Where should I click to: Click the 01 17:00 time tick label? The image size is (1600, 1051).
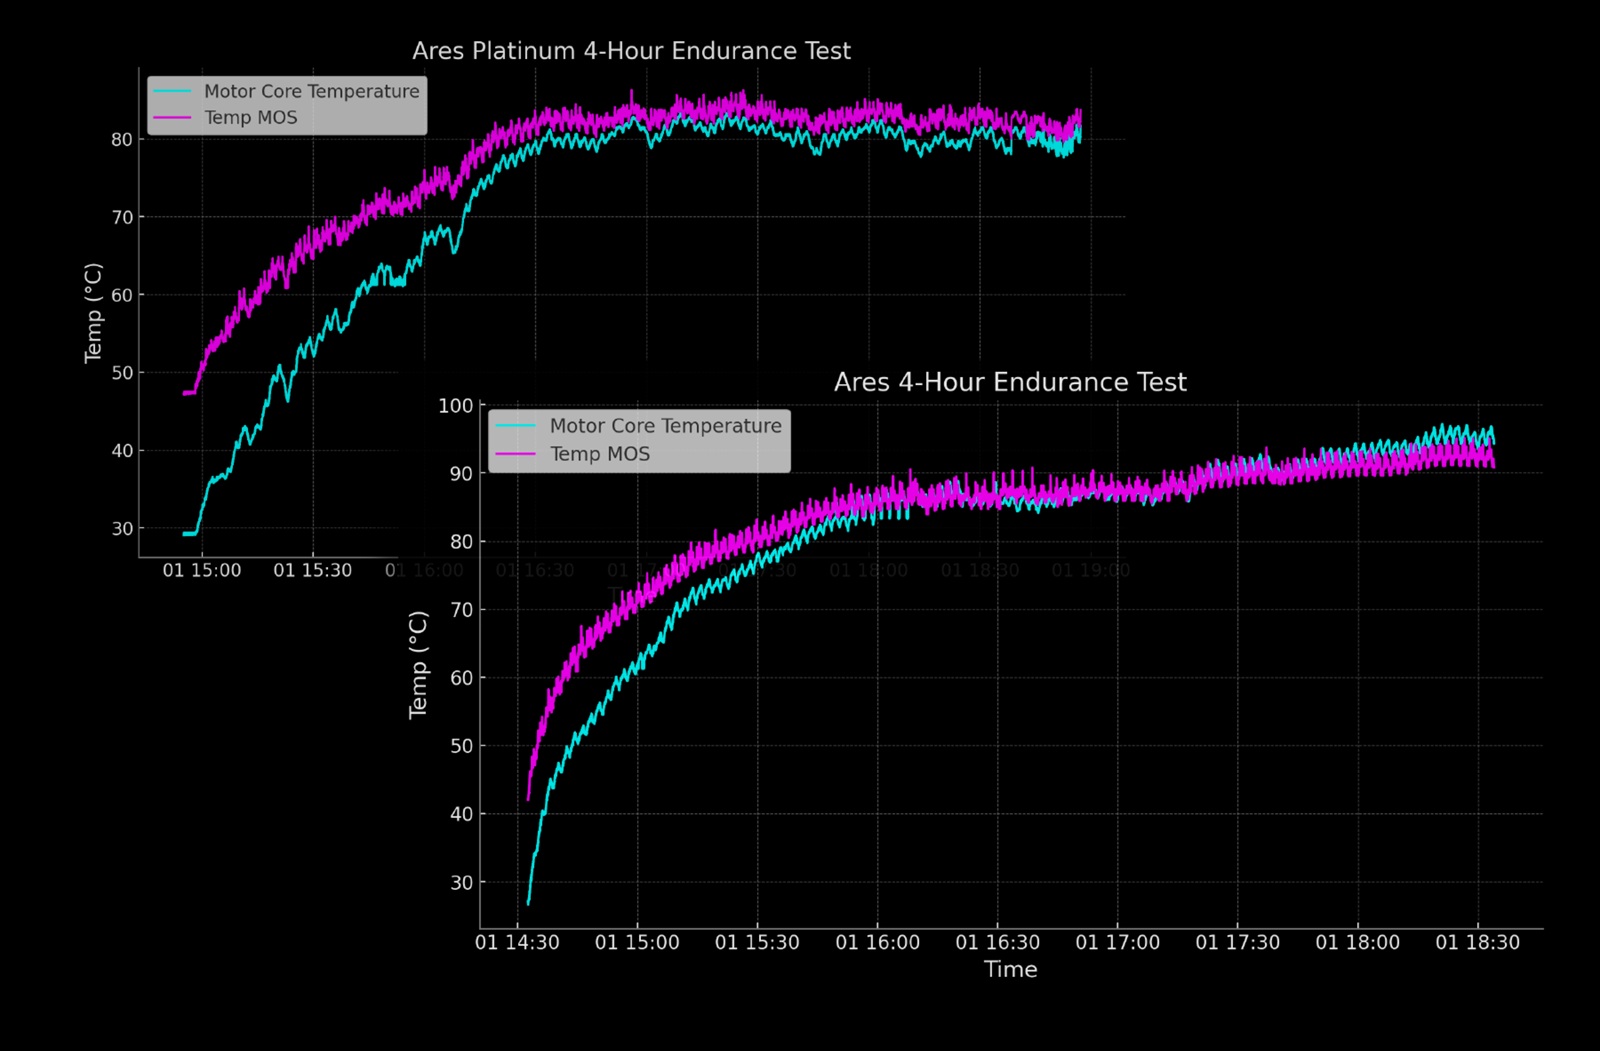point(1117,943)
